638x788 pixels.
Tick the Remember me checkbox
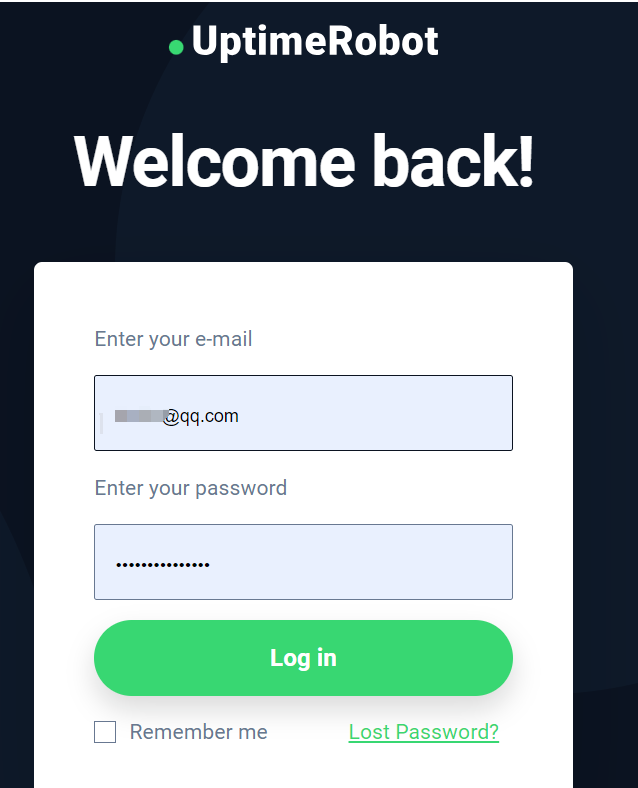click(x=105, y=732)
